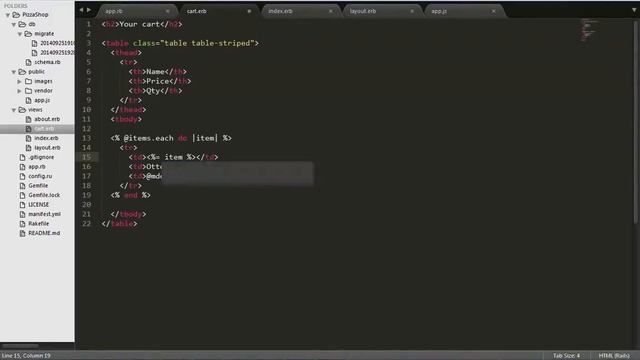Click 'table table-striped' class string
Viewport: 640px width, 360px height.
(207, 43)
